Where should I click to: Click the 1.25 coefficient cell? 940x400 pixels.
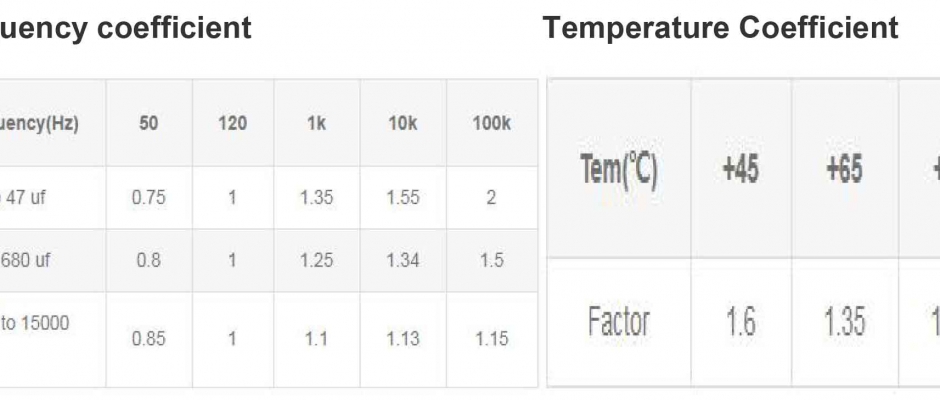click(316, 260)
